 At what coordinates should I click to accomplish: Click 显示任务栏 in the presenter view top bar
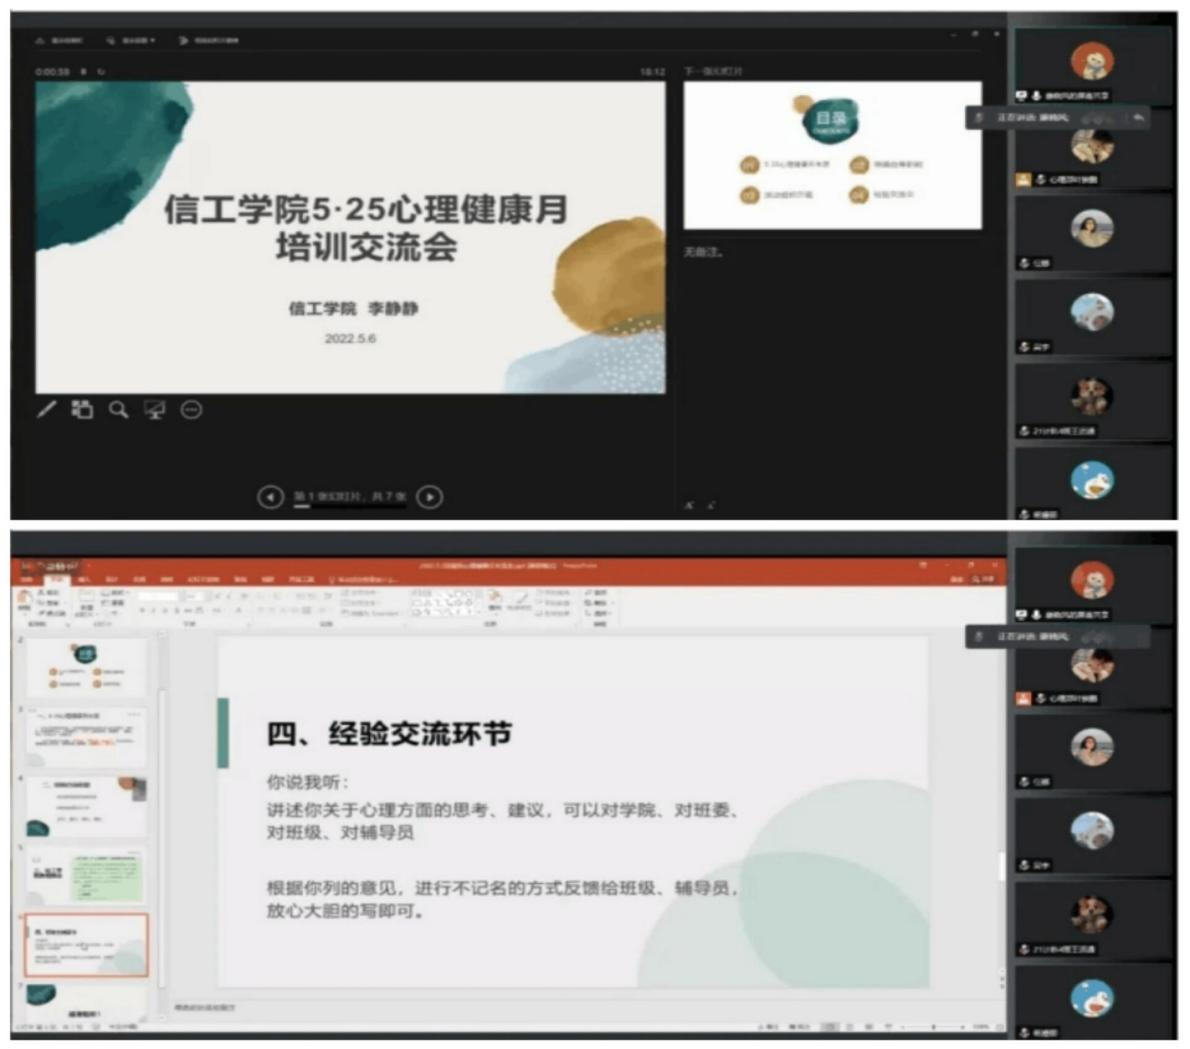(x=60, y=41)
